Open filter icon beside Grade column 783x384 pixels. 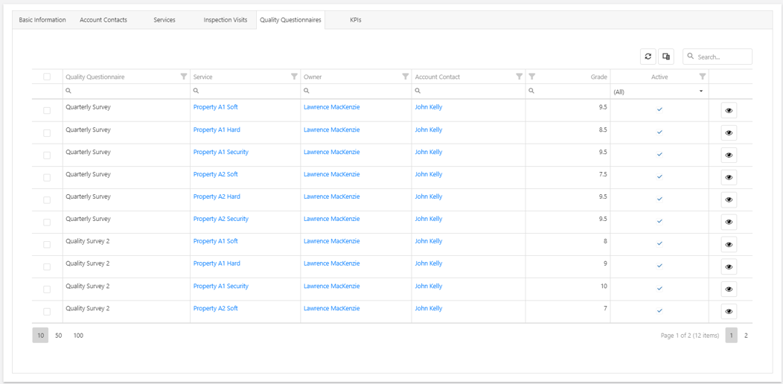click(x=532, y=76)
